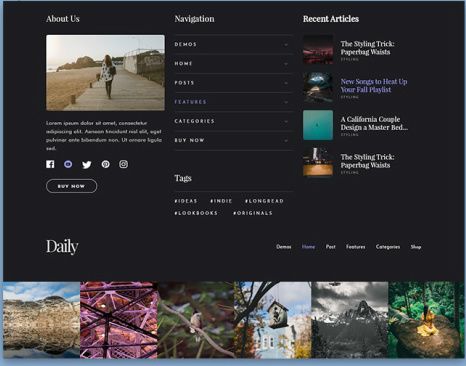
Task: Expand the POSTS navigation chevron
Action: point(286,83)
